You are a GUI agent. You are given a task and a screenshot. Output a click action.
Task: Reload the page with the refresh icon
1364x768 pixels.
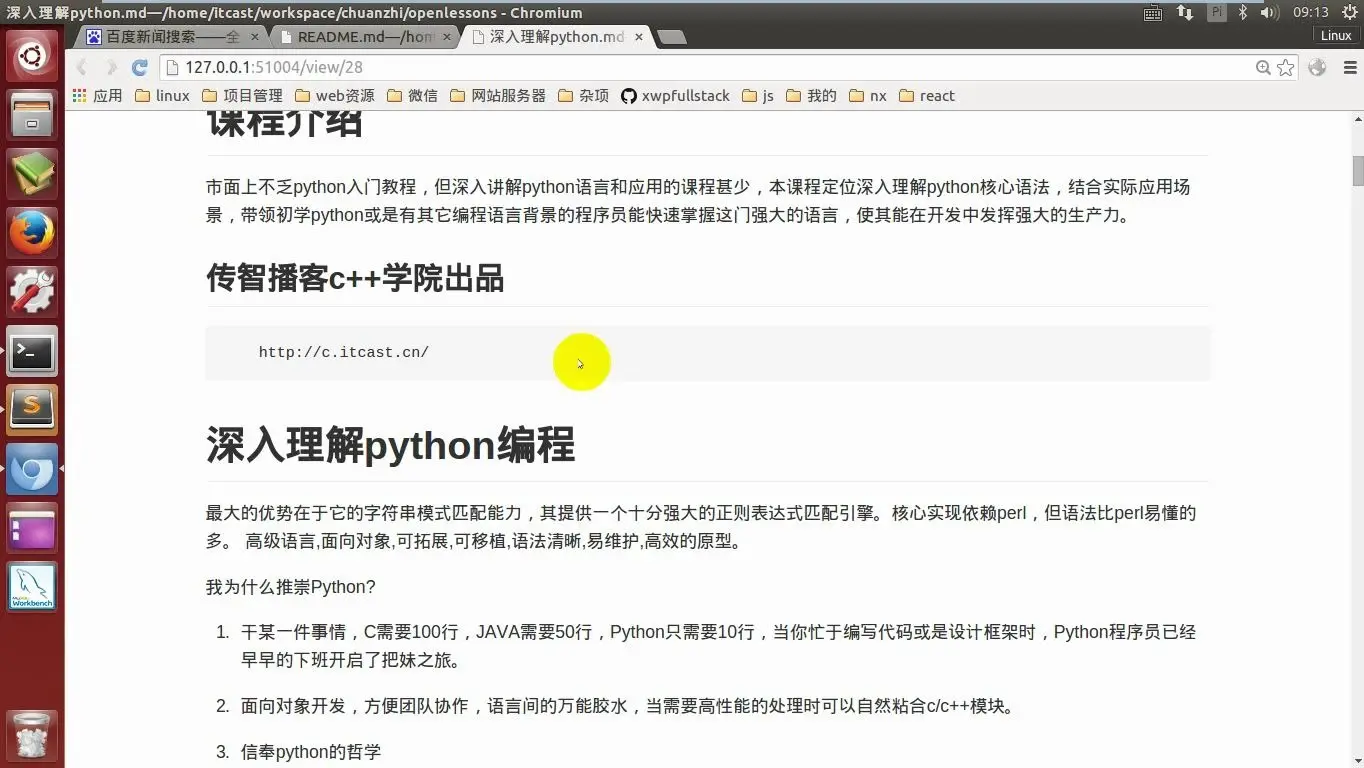(140, 68)
